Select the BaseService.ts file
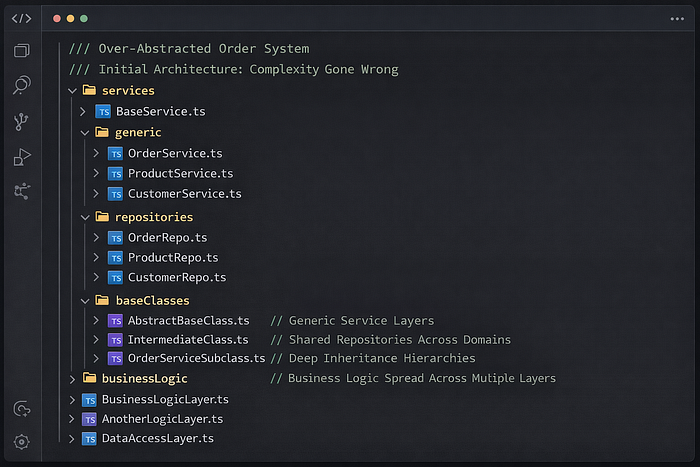Image resolution: width=700 pixels, height=467 pixels. 160,111
